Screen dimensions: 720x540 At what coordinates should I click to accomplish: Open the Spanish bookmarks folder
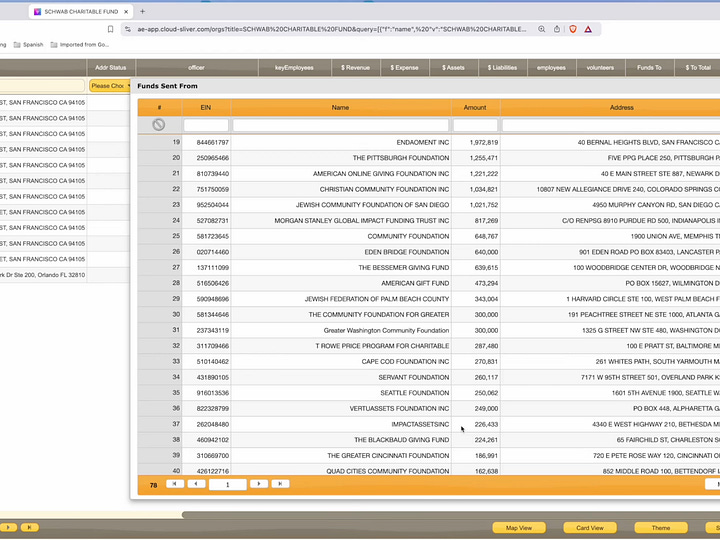point(28,45)
